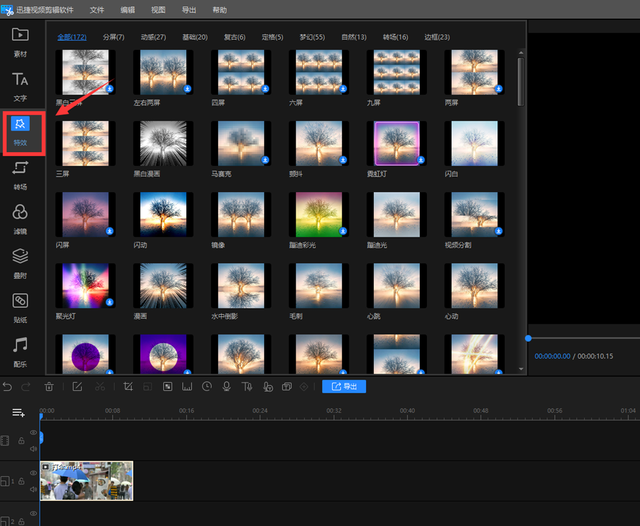The image size is (640, 526).
Task: Click the clock duration icon
Action: (x=207, y=386)
